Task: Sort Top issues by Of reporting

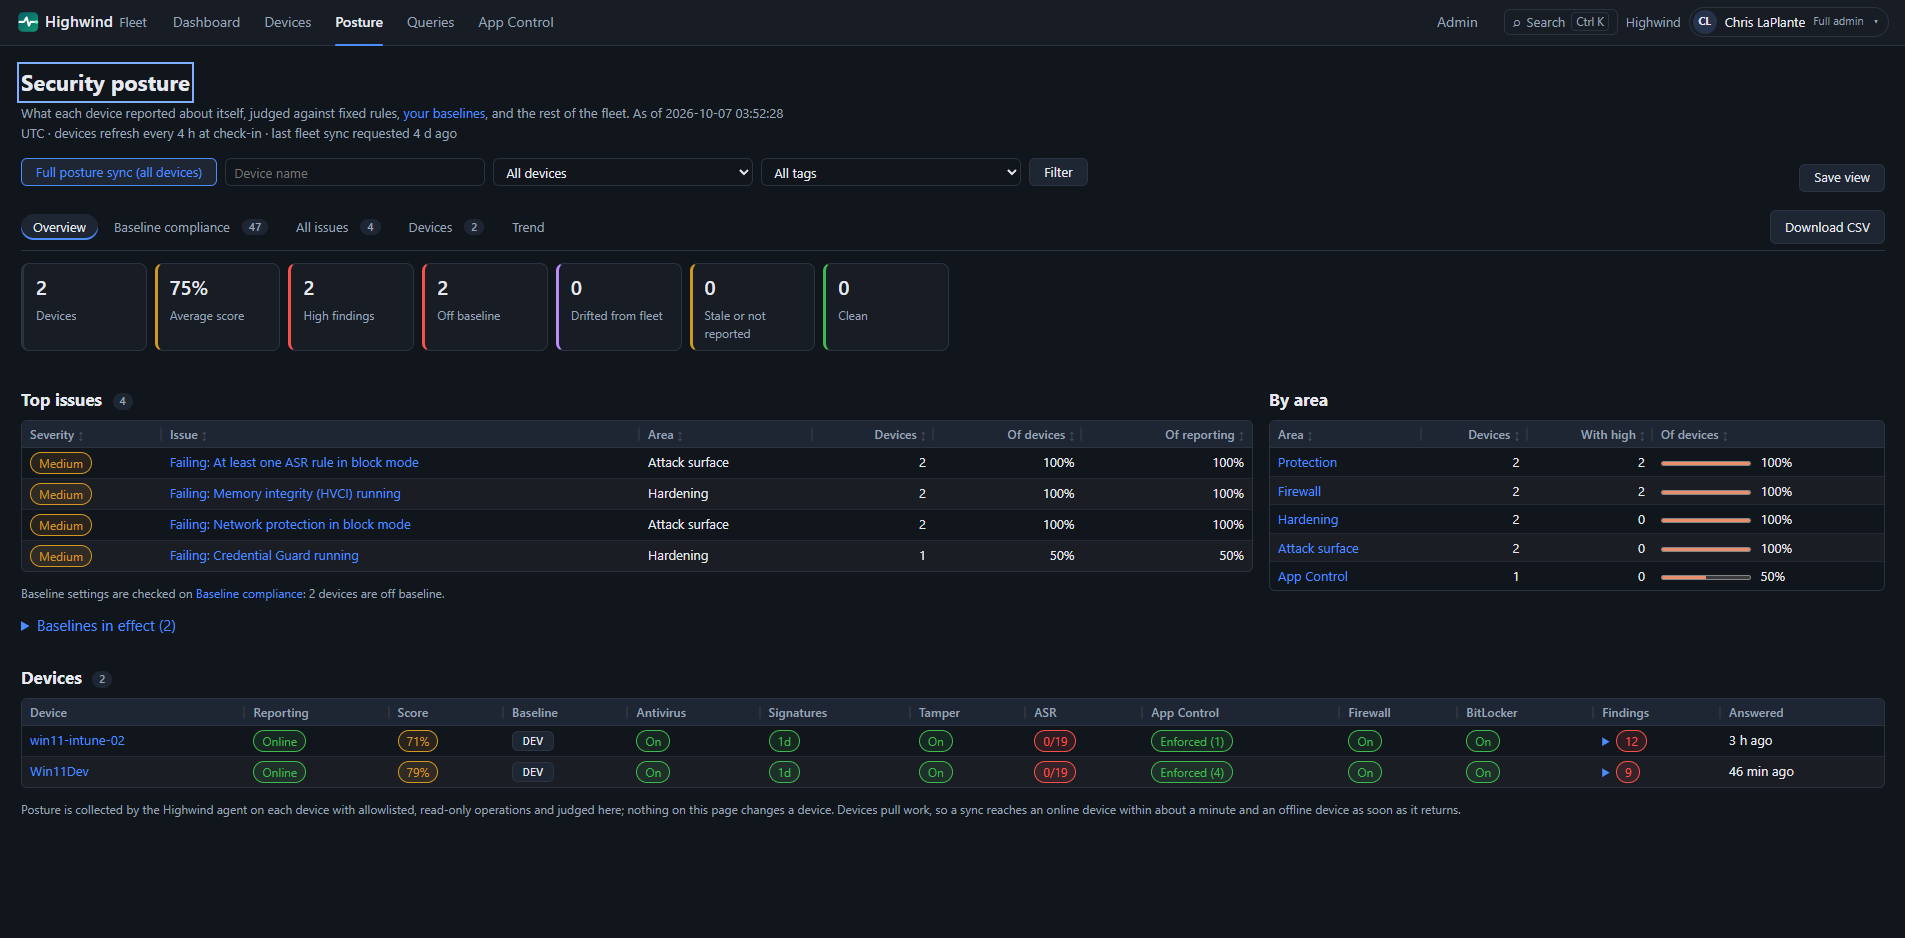Action: (x=1204, y=435)
